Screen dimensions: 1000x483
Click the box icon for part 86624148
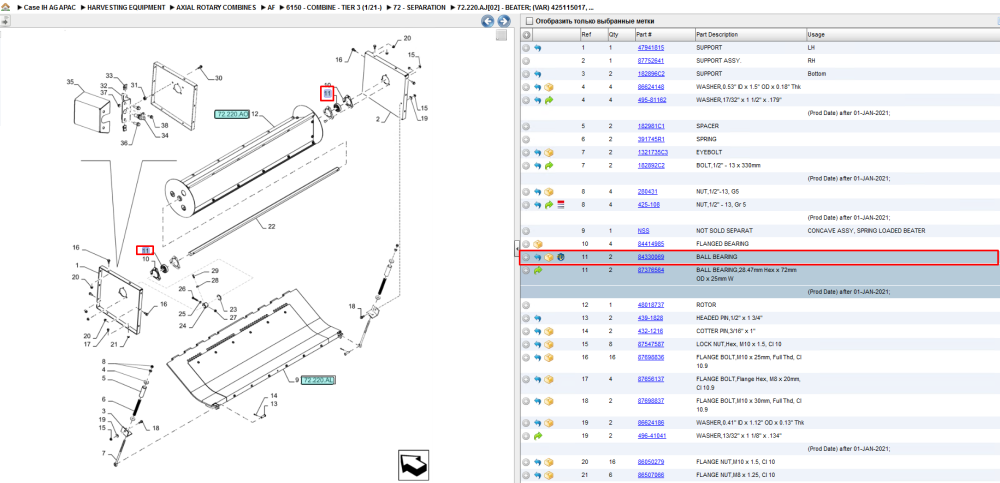tap(549, 87)
